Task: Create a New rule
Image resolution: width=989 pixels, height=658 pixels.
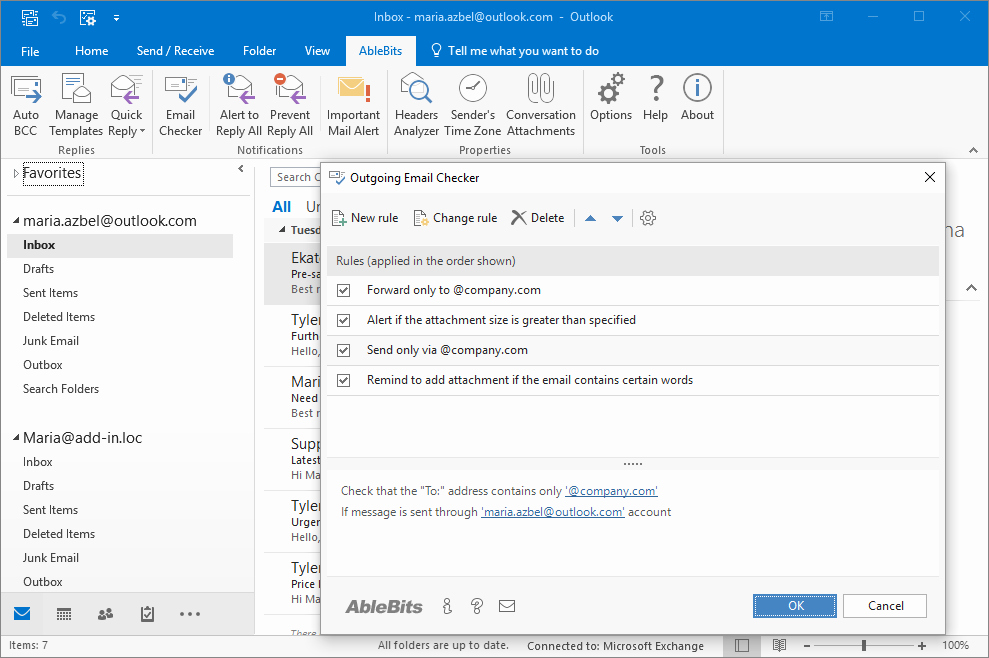Action: click(x=365, y=218)
